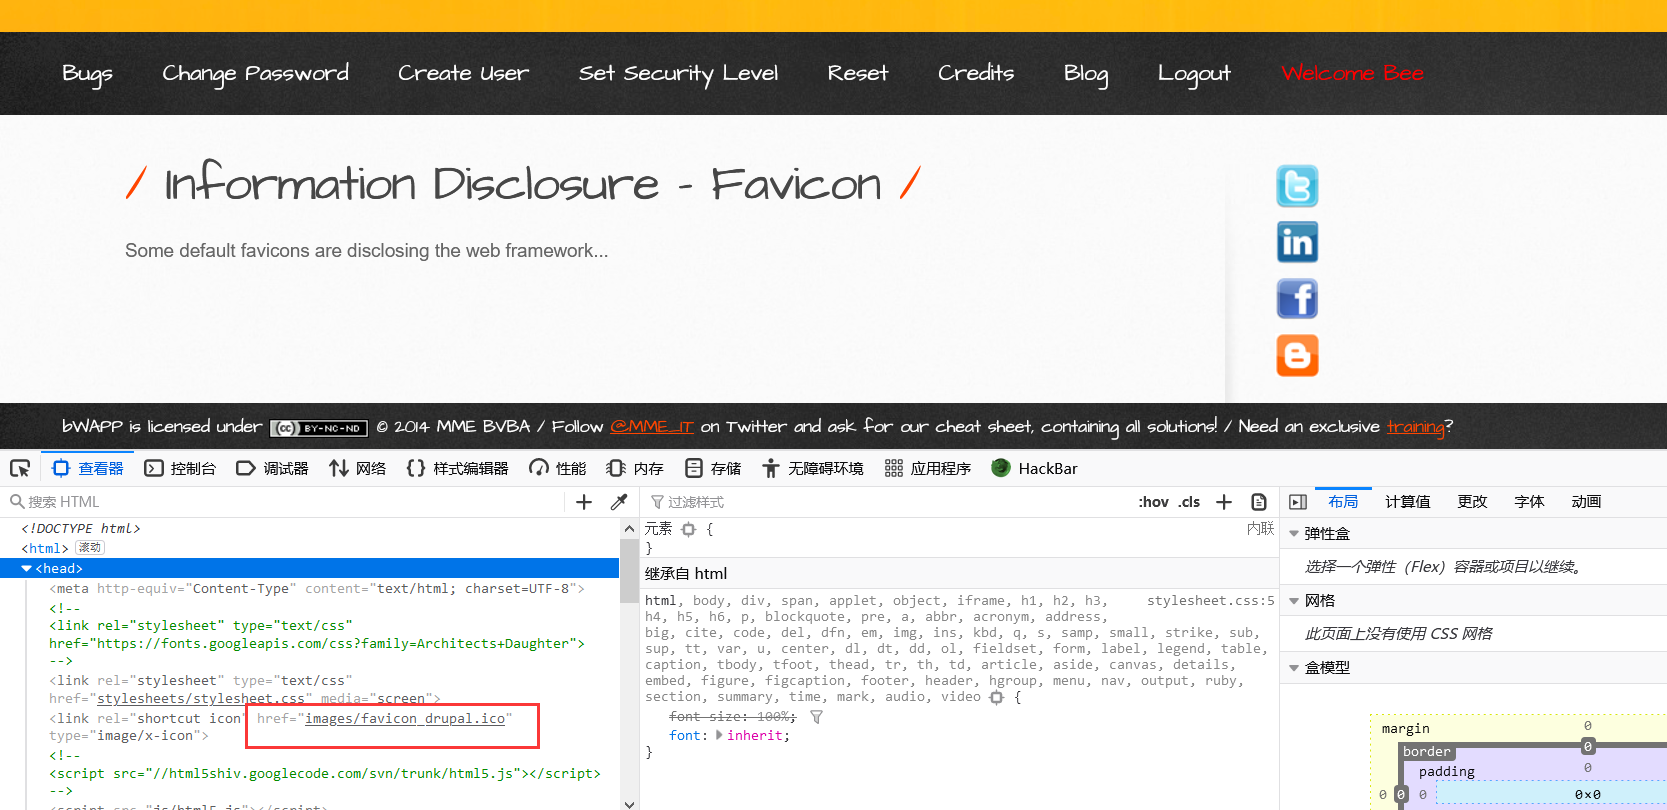Switch to the 内存 memory tab
This screenshot has width=1667, height=810.
[x=635, y=468]
